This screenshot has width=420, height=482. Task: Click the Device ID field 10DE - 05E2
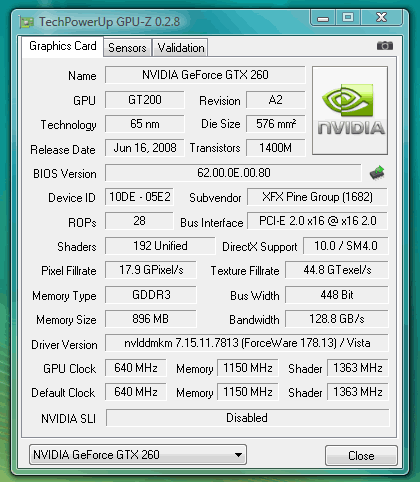[x=139, y=197]
